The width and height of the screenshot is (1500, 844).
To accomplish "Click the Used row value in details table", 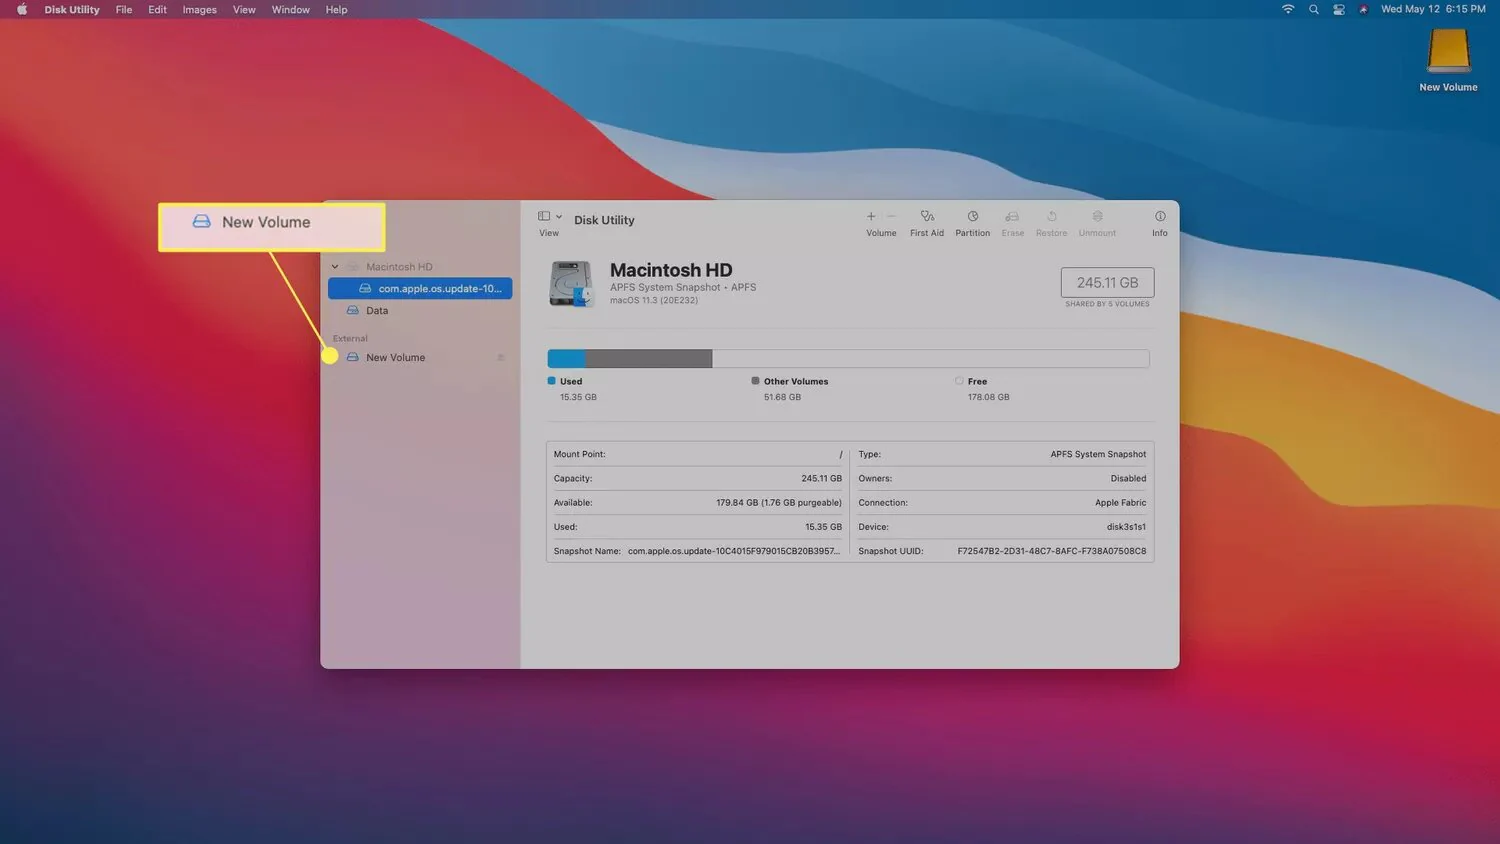I will coord(823,527).
